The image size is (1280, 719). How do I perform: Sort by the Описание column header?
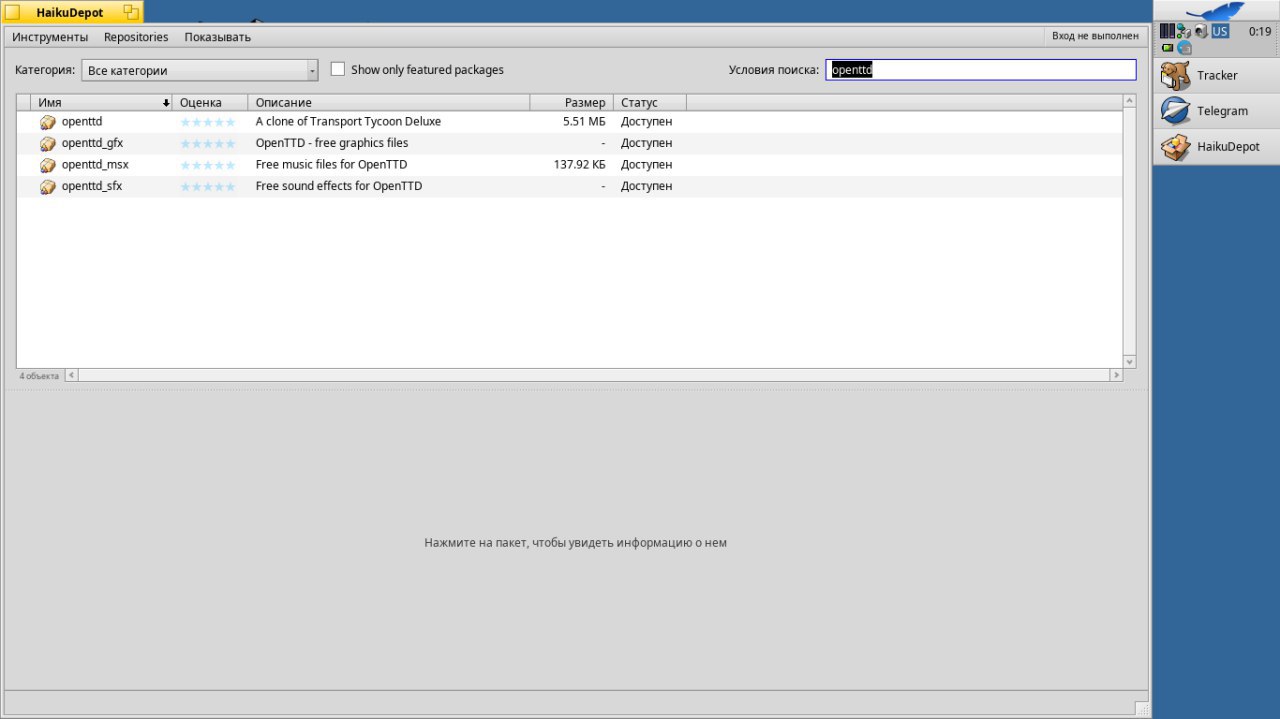point(389,103)
